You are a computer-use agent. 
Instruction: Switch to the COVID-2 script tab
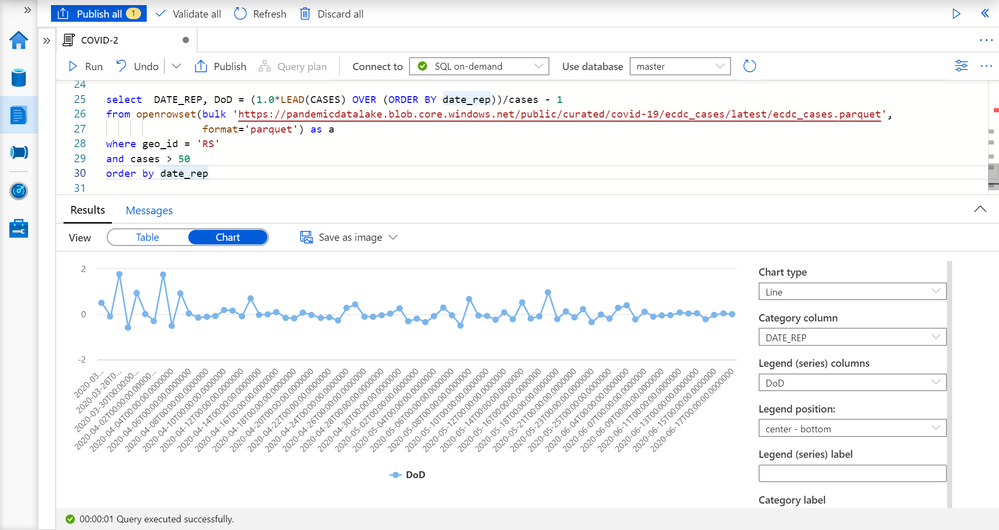coord(99,40)
